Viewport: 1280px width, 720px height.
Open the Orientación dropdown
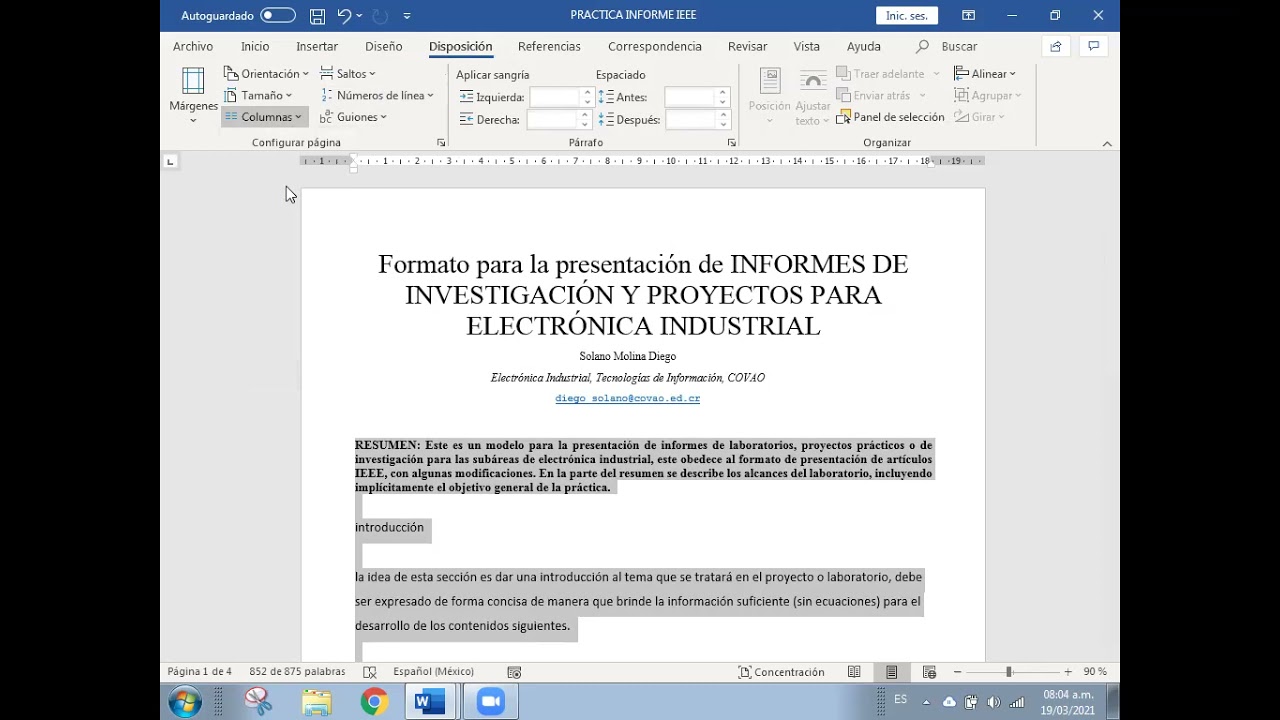coord(265,73)
